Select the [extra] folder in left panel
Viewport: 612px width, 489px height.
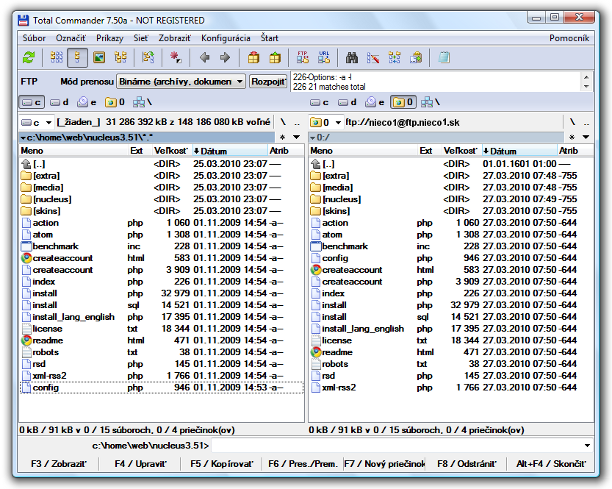coord(162,176)
